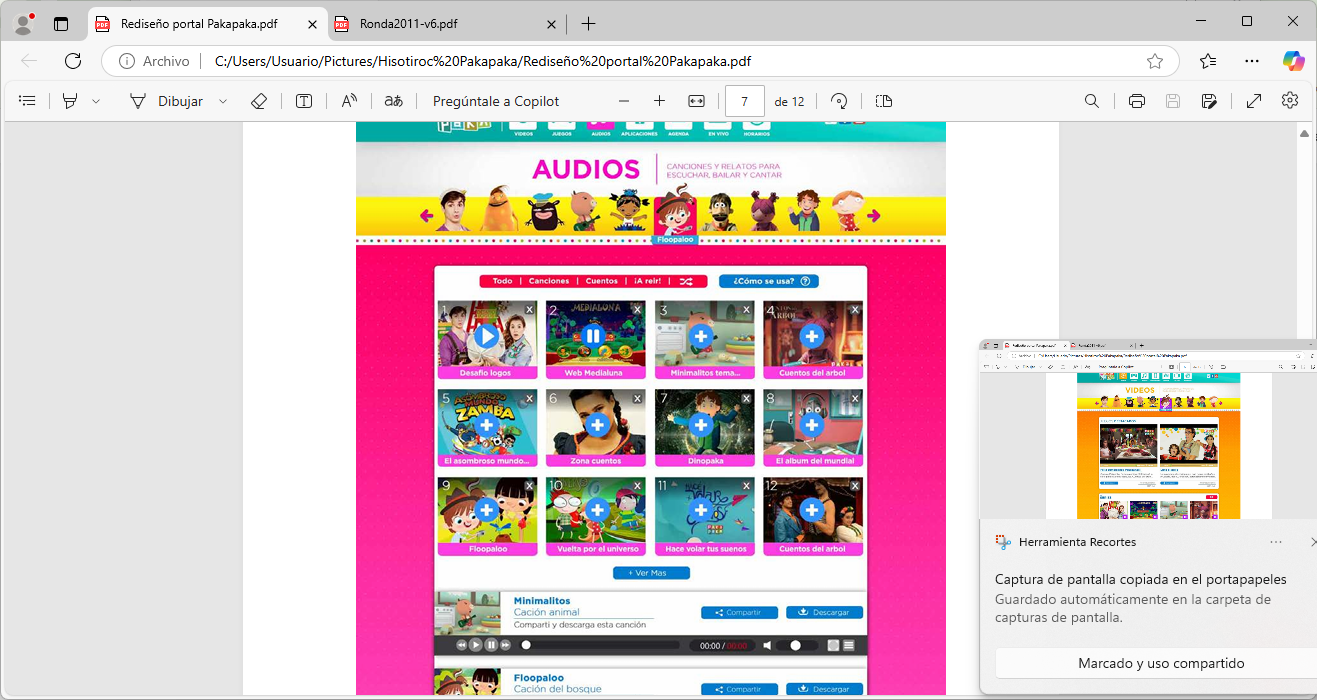
Task: Click the page number input field
Action: pyautogui.click(x=745, y=101)
